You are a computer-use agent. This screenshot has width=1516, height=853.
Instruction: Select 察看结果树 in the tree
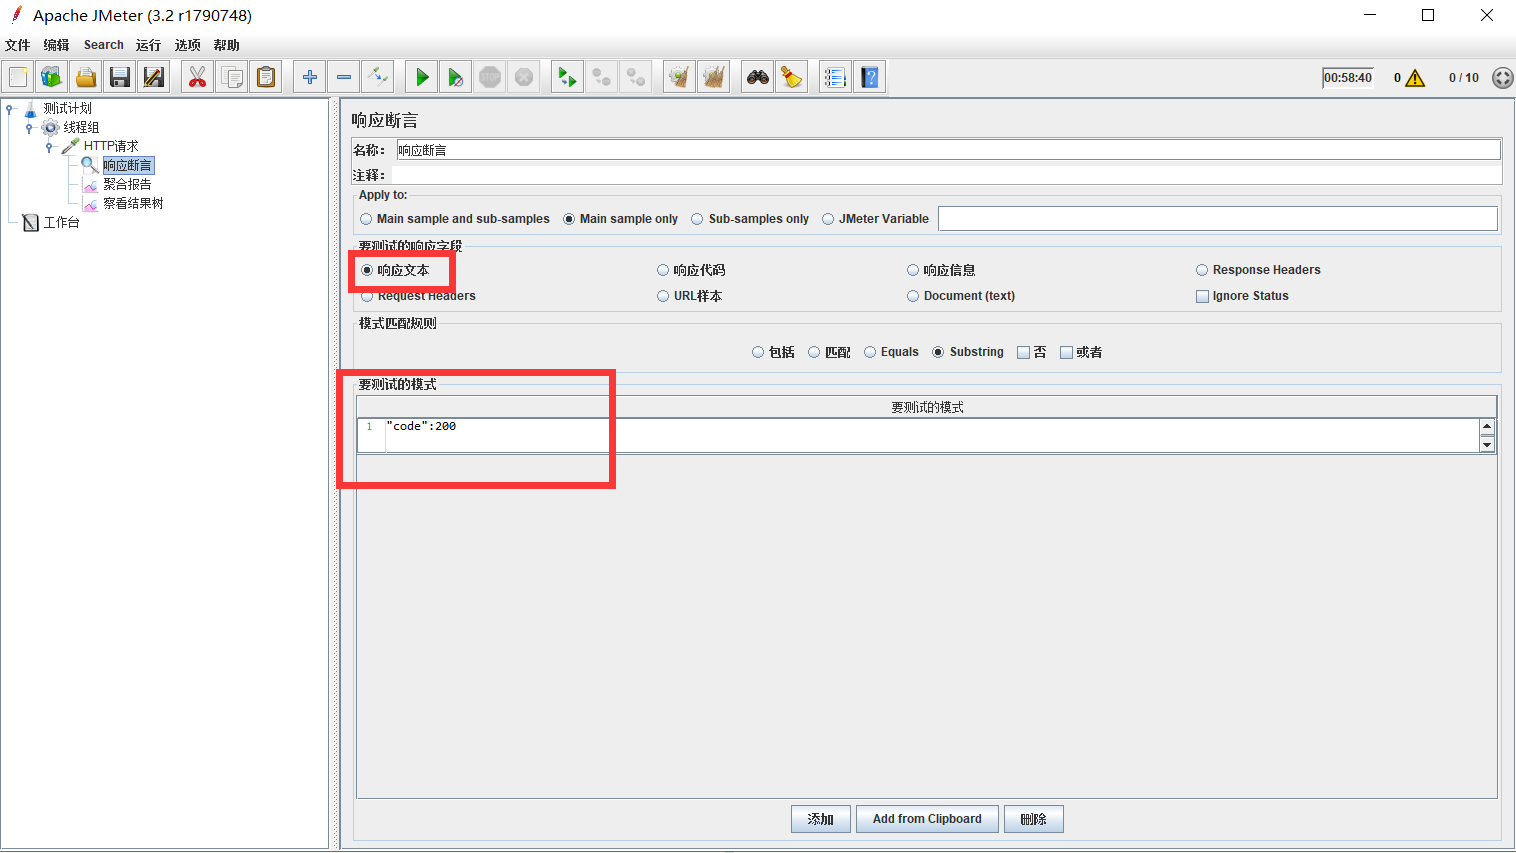pos(133,203)
